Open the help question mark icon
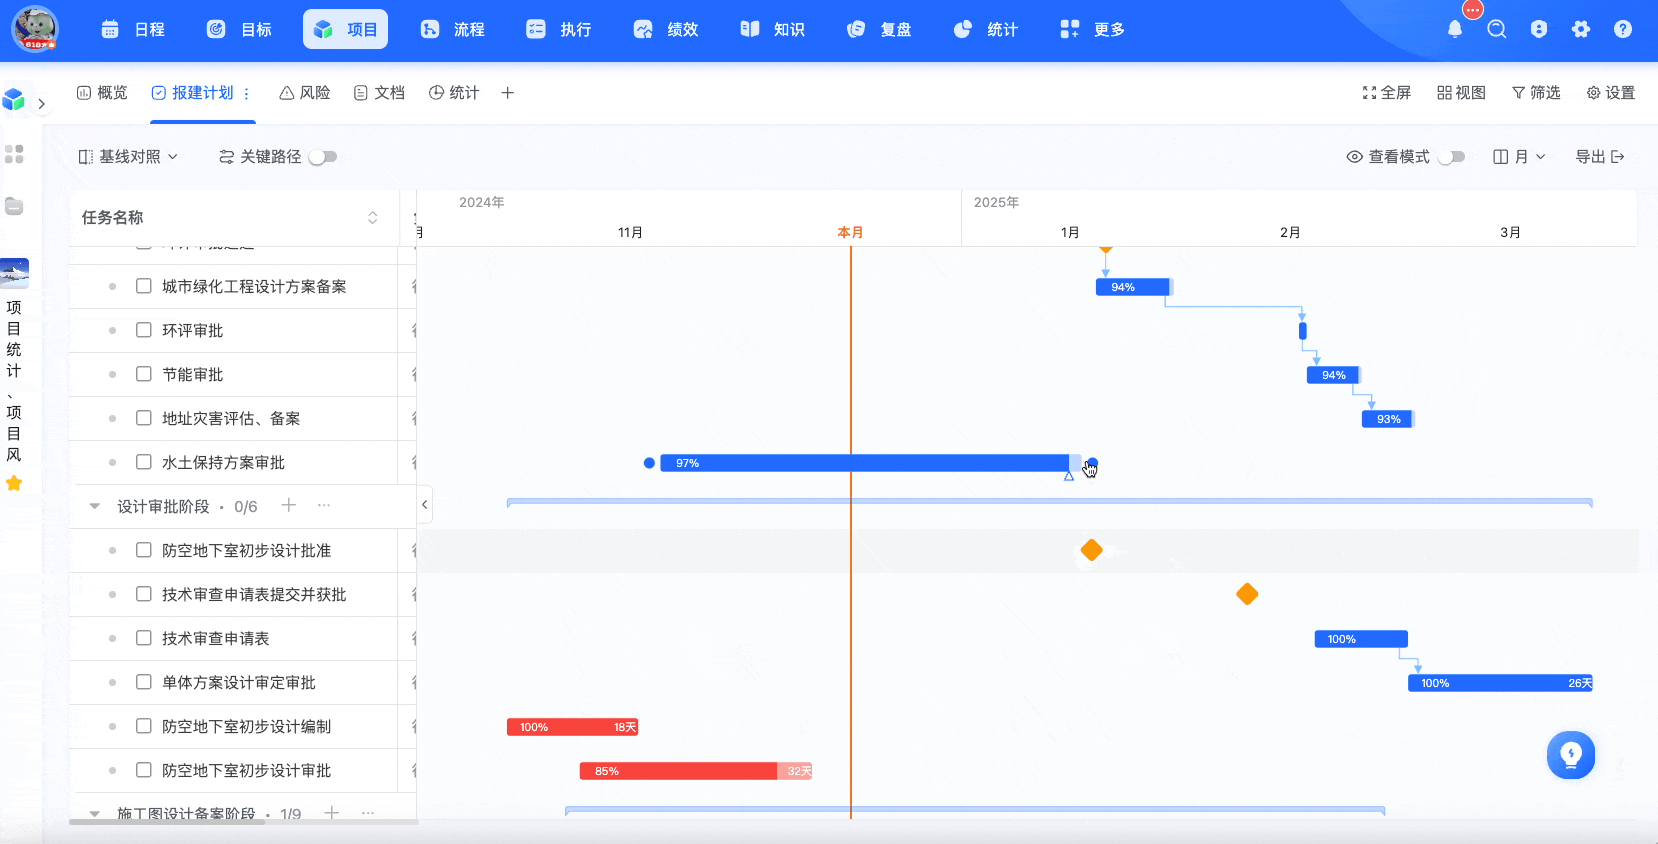Viewport: 1658px width, 844px height. [1623, 29]
